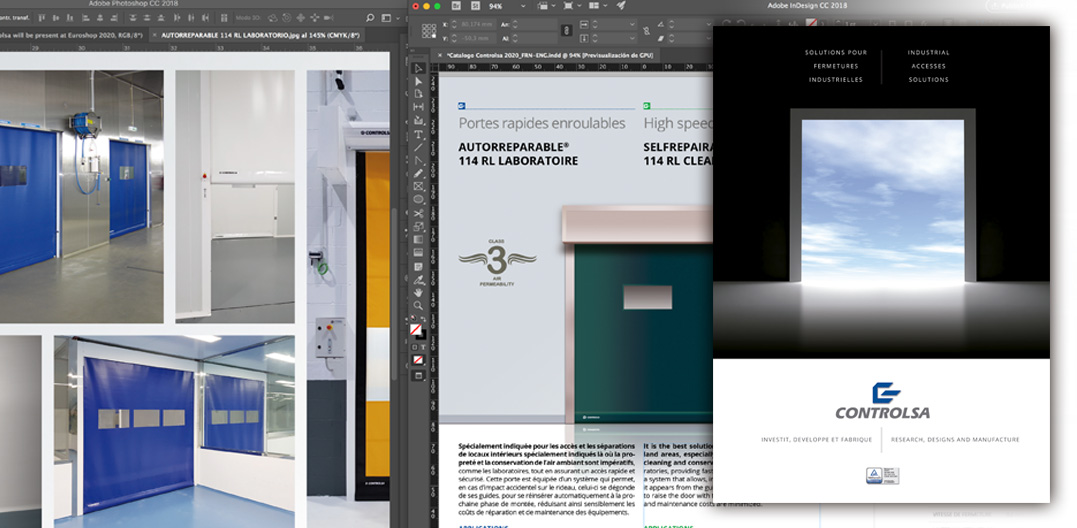Click the rotation angle stepper arrows
The width and height of the screenshot is (1077, 528).
click(x=672, y=25)
